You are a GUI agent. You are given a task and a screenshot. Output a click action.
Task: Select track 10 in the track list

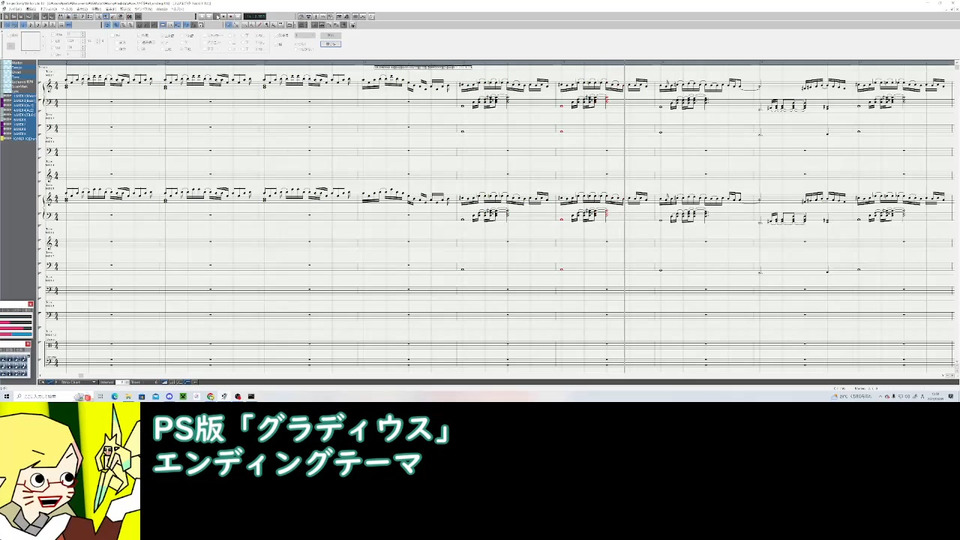24,138
